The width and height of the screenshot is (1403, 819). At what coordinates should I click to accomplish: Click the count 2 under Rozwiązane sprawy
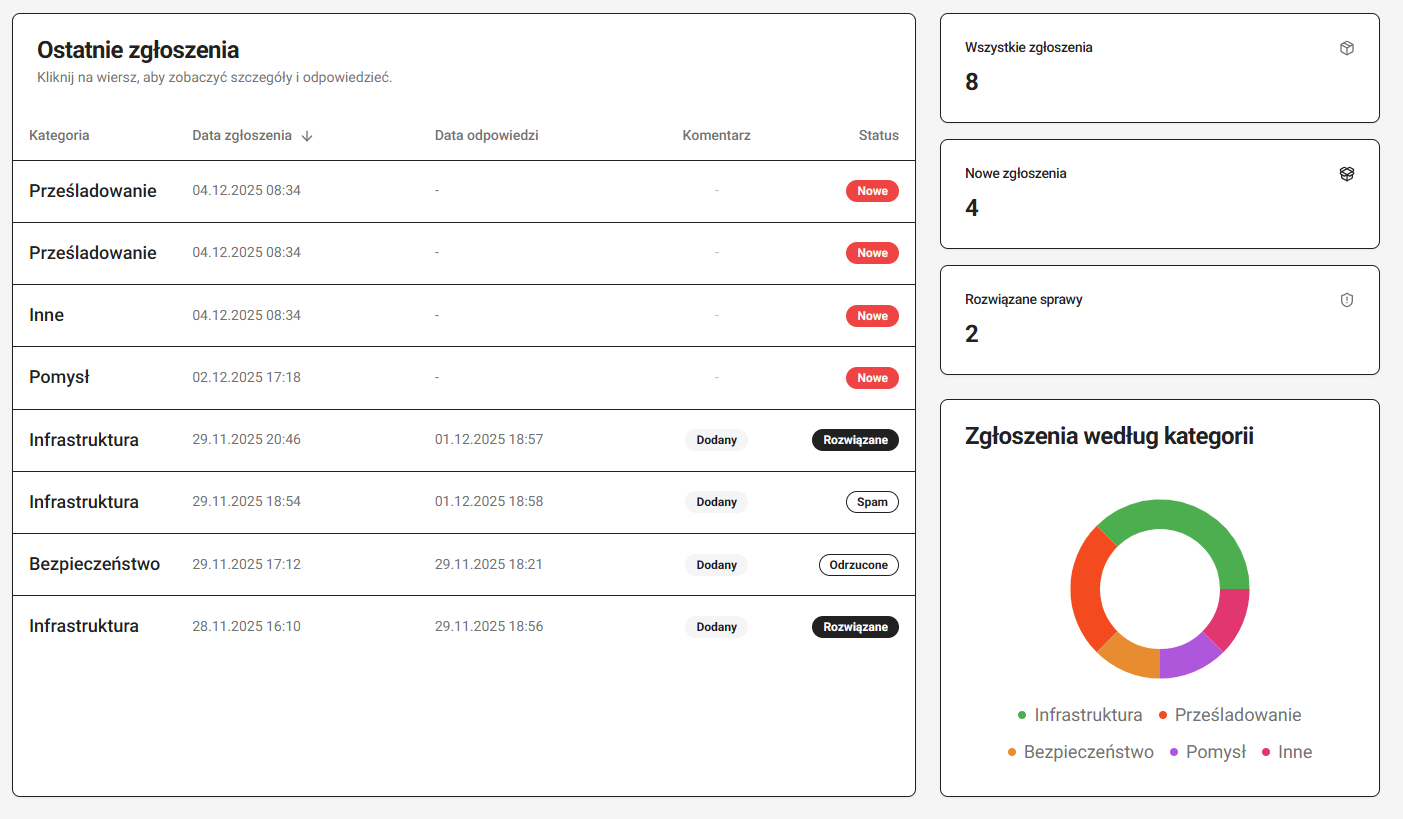pos(972,334)
